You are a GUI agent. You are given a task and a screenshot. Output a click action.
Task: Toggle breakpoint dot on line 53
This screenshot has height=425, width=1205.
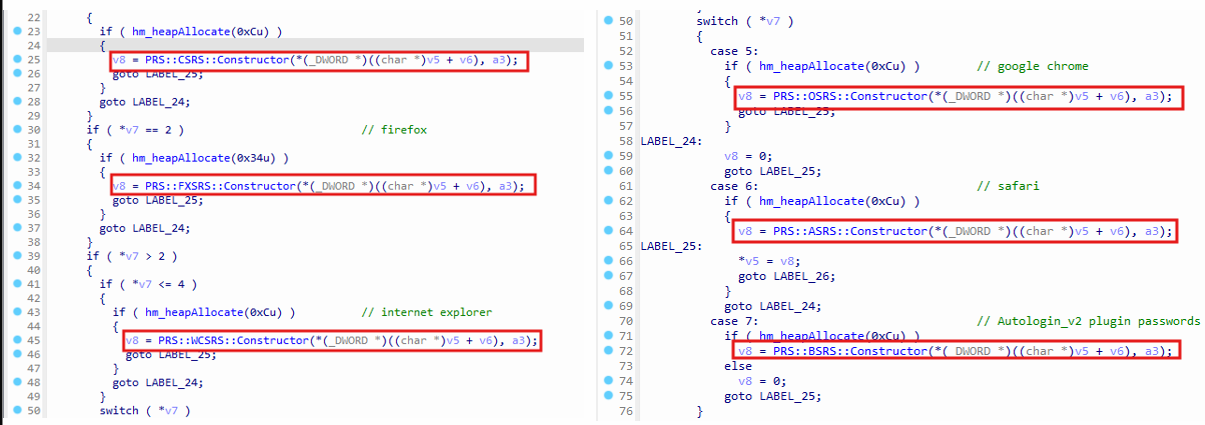610,66
